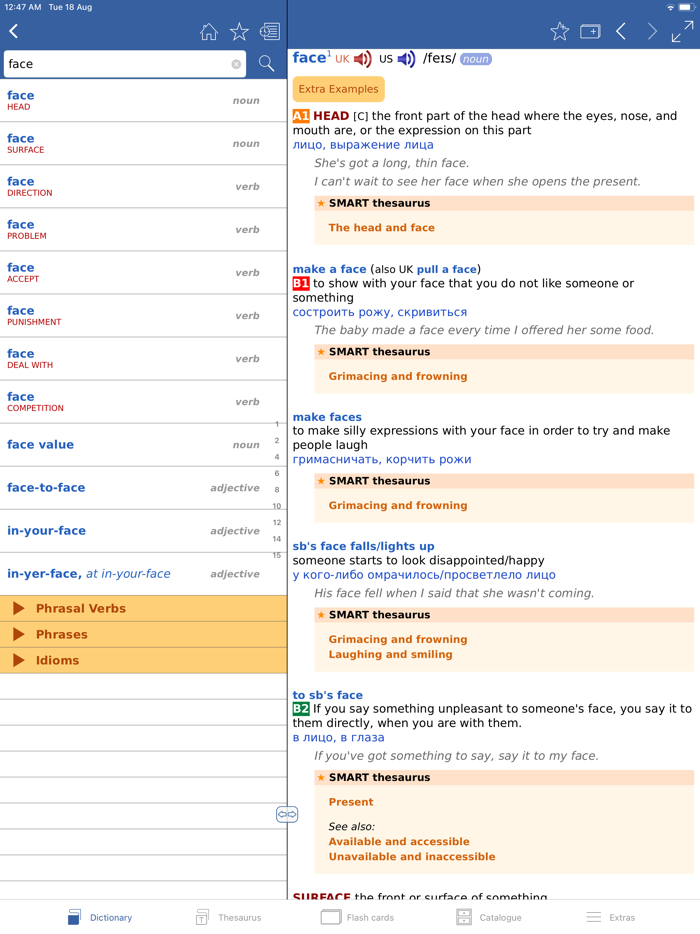The height and width of the screenshot is (934, 700).
Task: Click first SMART thesaurus header
Action: [504, 203]
